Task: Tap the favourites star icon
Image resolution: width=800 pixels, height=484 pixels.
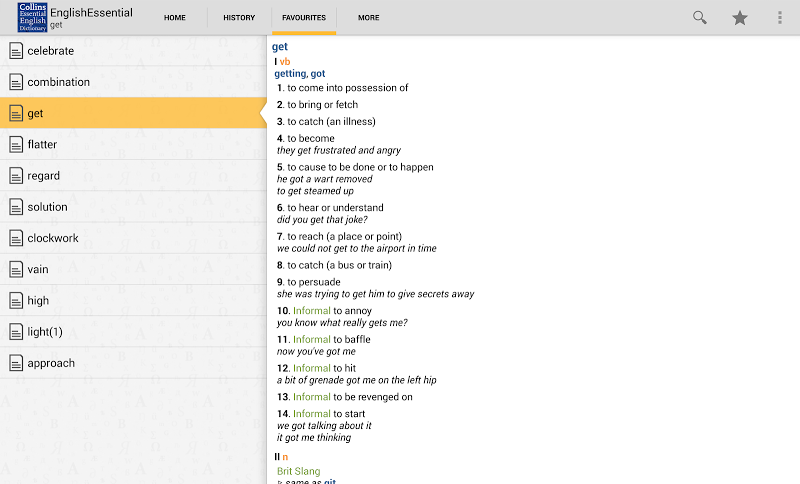Action: pyautogui.click(x=739, y=18)
